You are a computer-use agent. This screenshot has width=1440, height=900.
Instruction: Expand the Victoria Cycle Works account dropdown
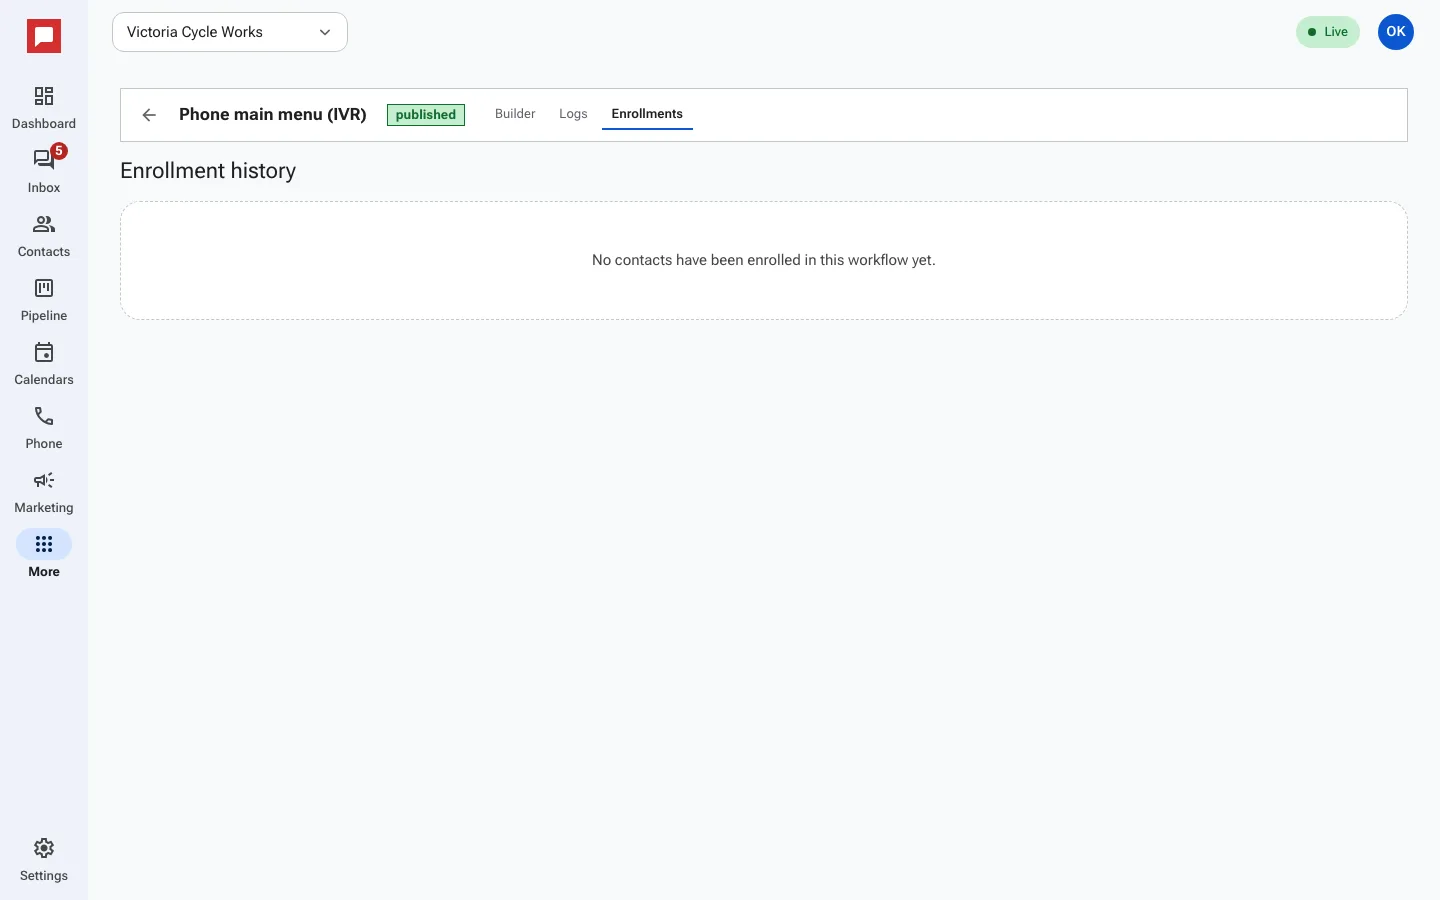click(230, 32)
